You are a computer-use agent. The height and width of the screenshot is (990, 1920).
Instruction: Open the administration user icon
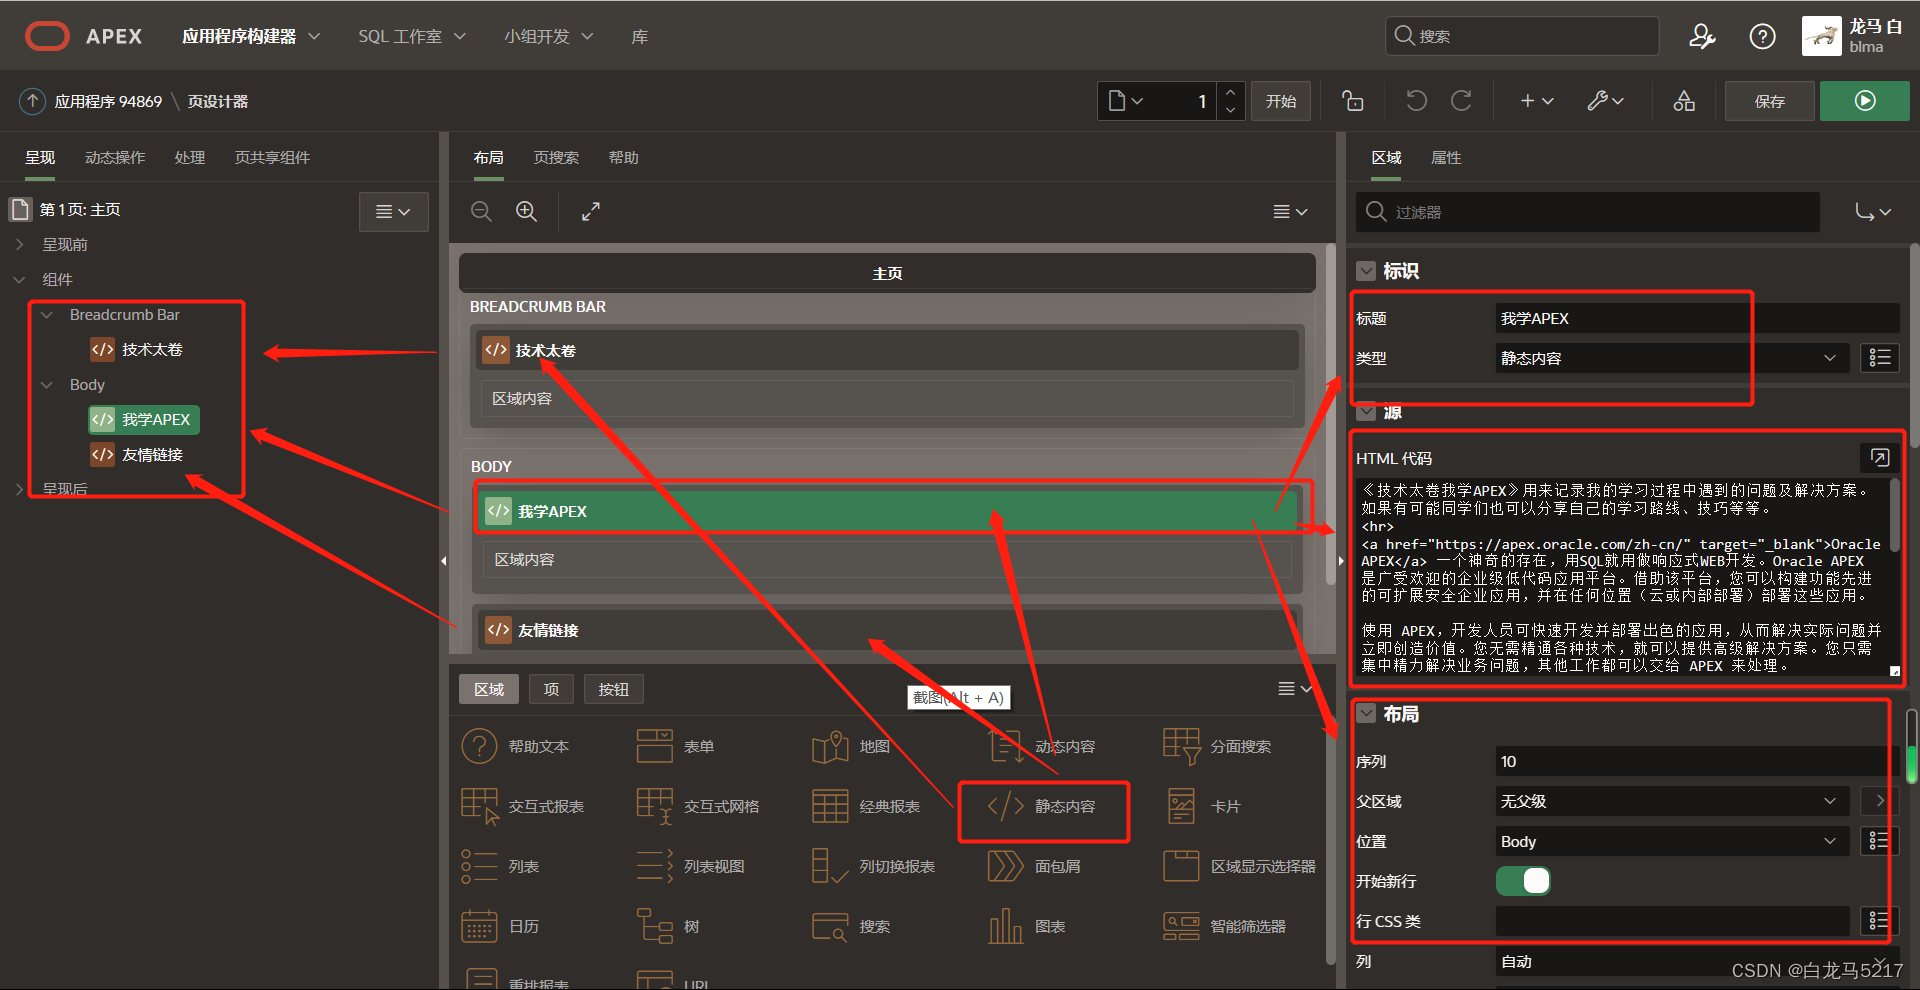tap(1702, 37)
